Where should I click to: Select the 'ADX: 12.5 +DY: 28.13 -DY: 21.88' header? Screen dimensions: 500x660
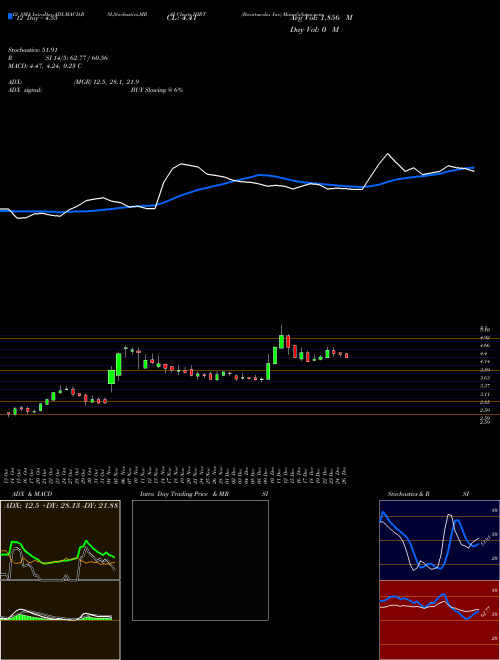click(61, 505)
